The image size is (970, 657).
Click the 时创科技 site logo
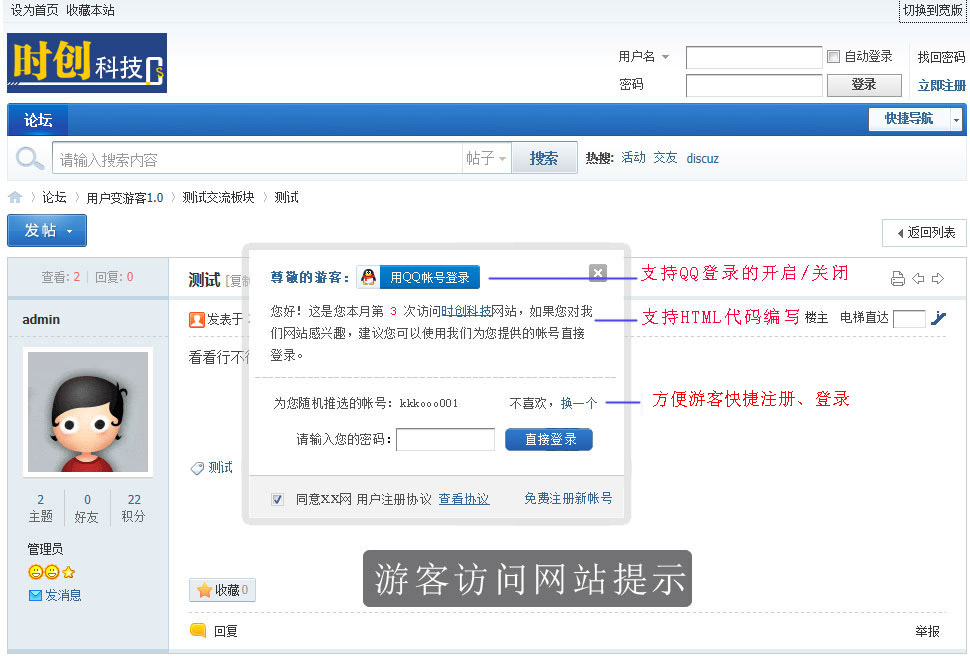coord(87,63)
